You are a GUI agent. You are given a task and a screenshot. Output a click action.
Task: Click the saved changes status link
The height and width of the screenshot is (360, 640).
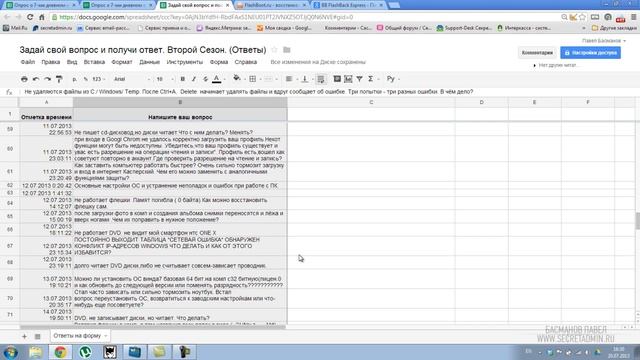(318, 62)
